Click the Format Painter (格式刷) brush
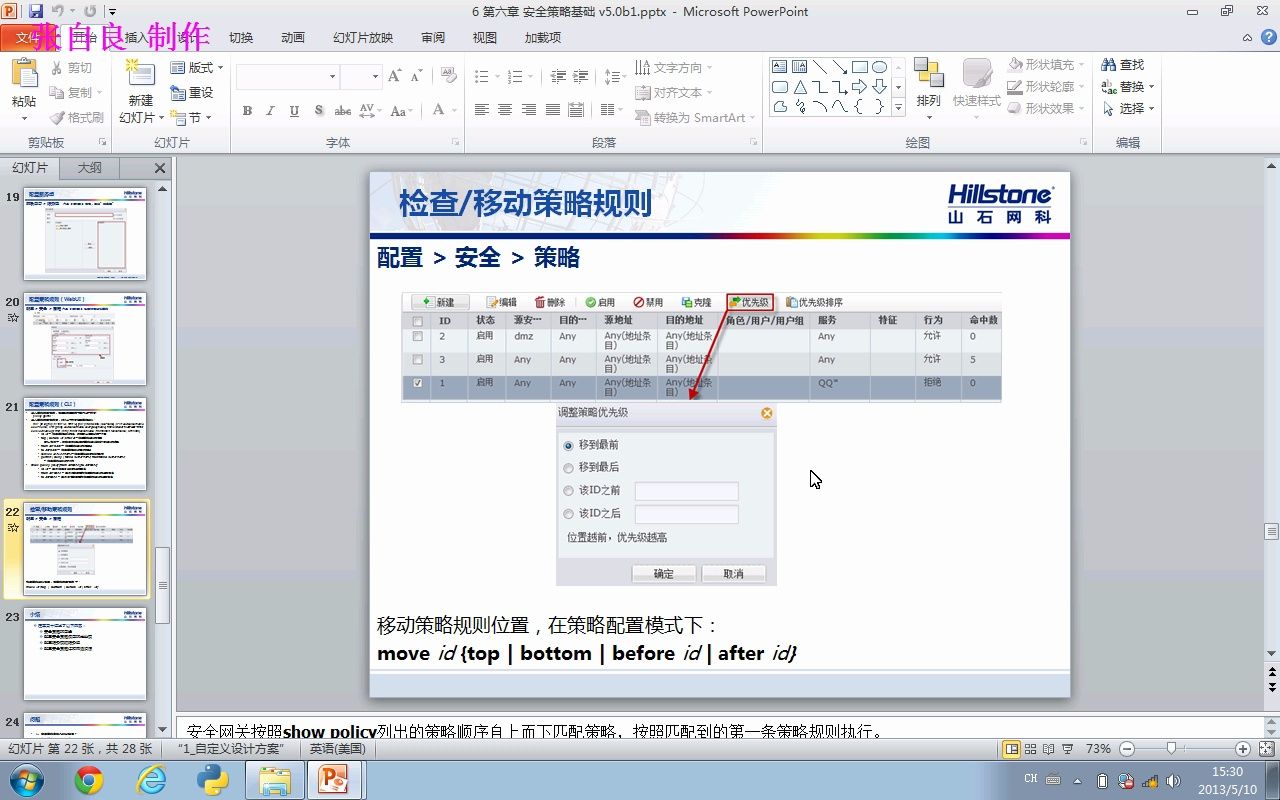This screenshot has width=1280, height=800. coord(57,117)
